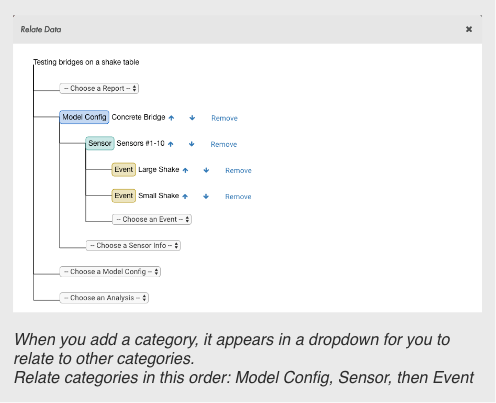Open the Choose a Report dropdown

99,88
